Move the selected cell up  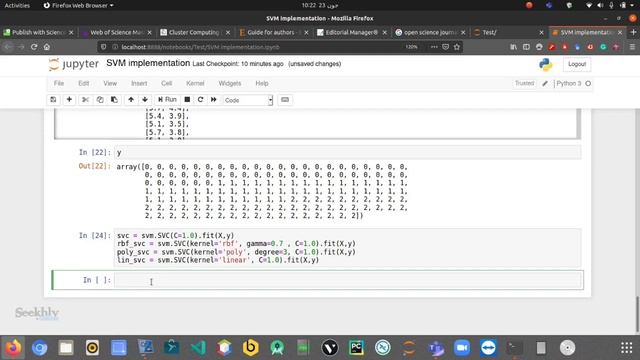(x=131, y=100)
